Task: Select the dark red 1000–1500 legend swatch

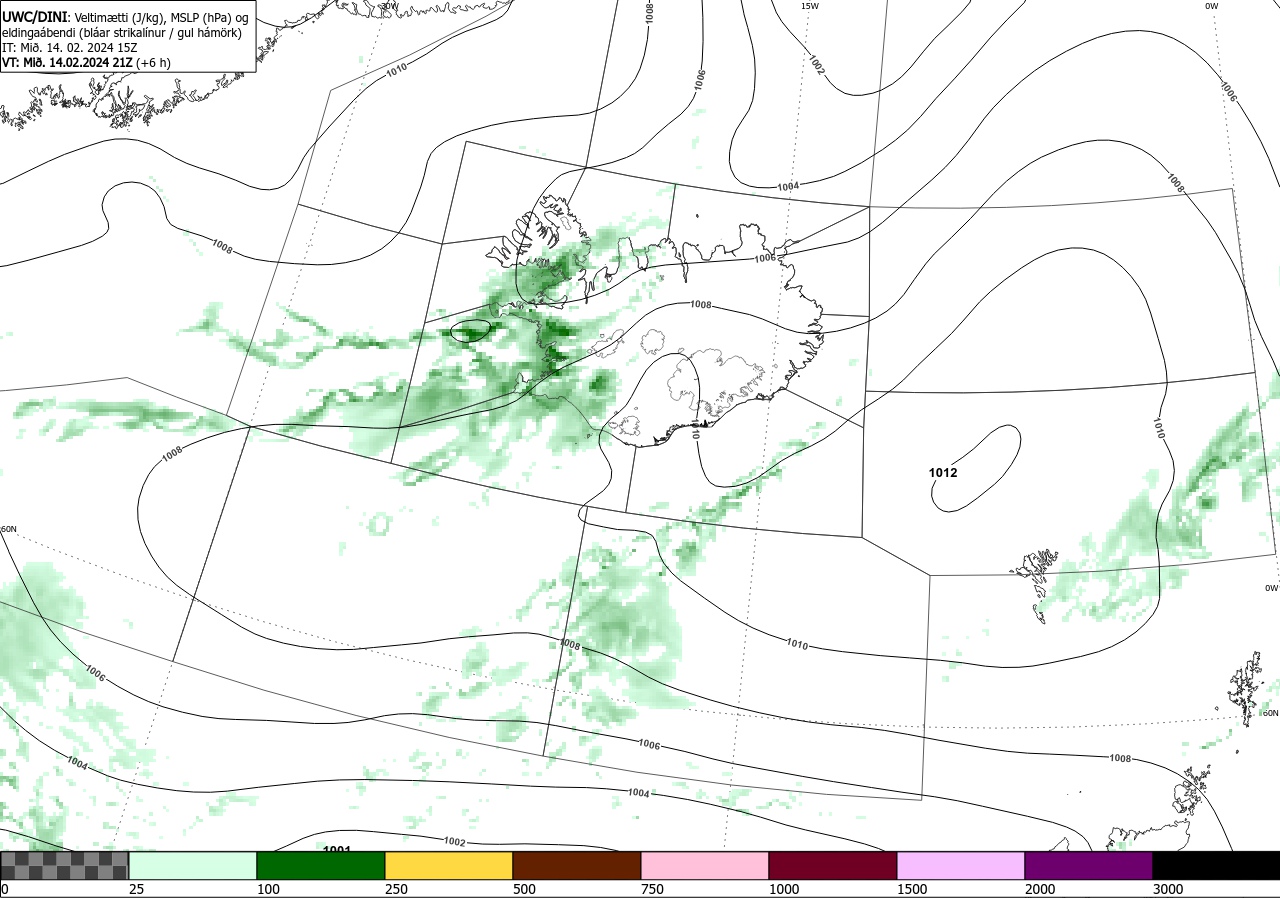Action: (833, 865)
